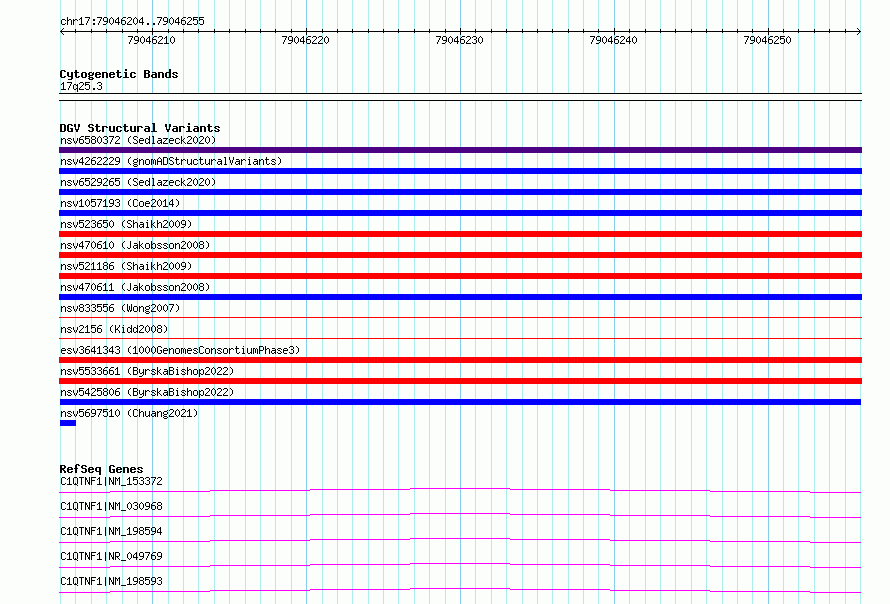The image size is (890, 604).
Task: Select the C1QTNF1|NM_198594 transcript label
Action: pos(111,531)
